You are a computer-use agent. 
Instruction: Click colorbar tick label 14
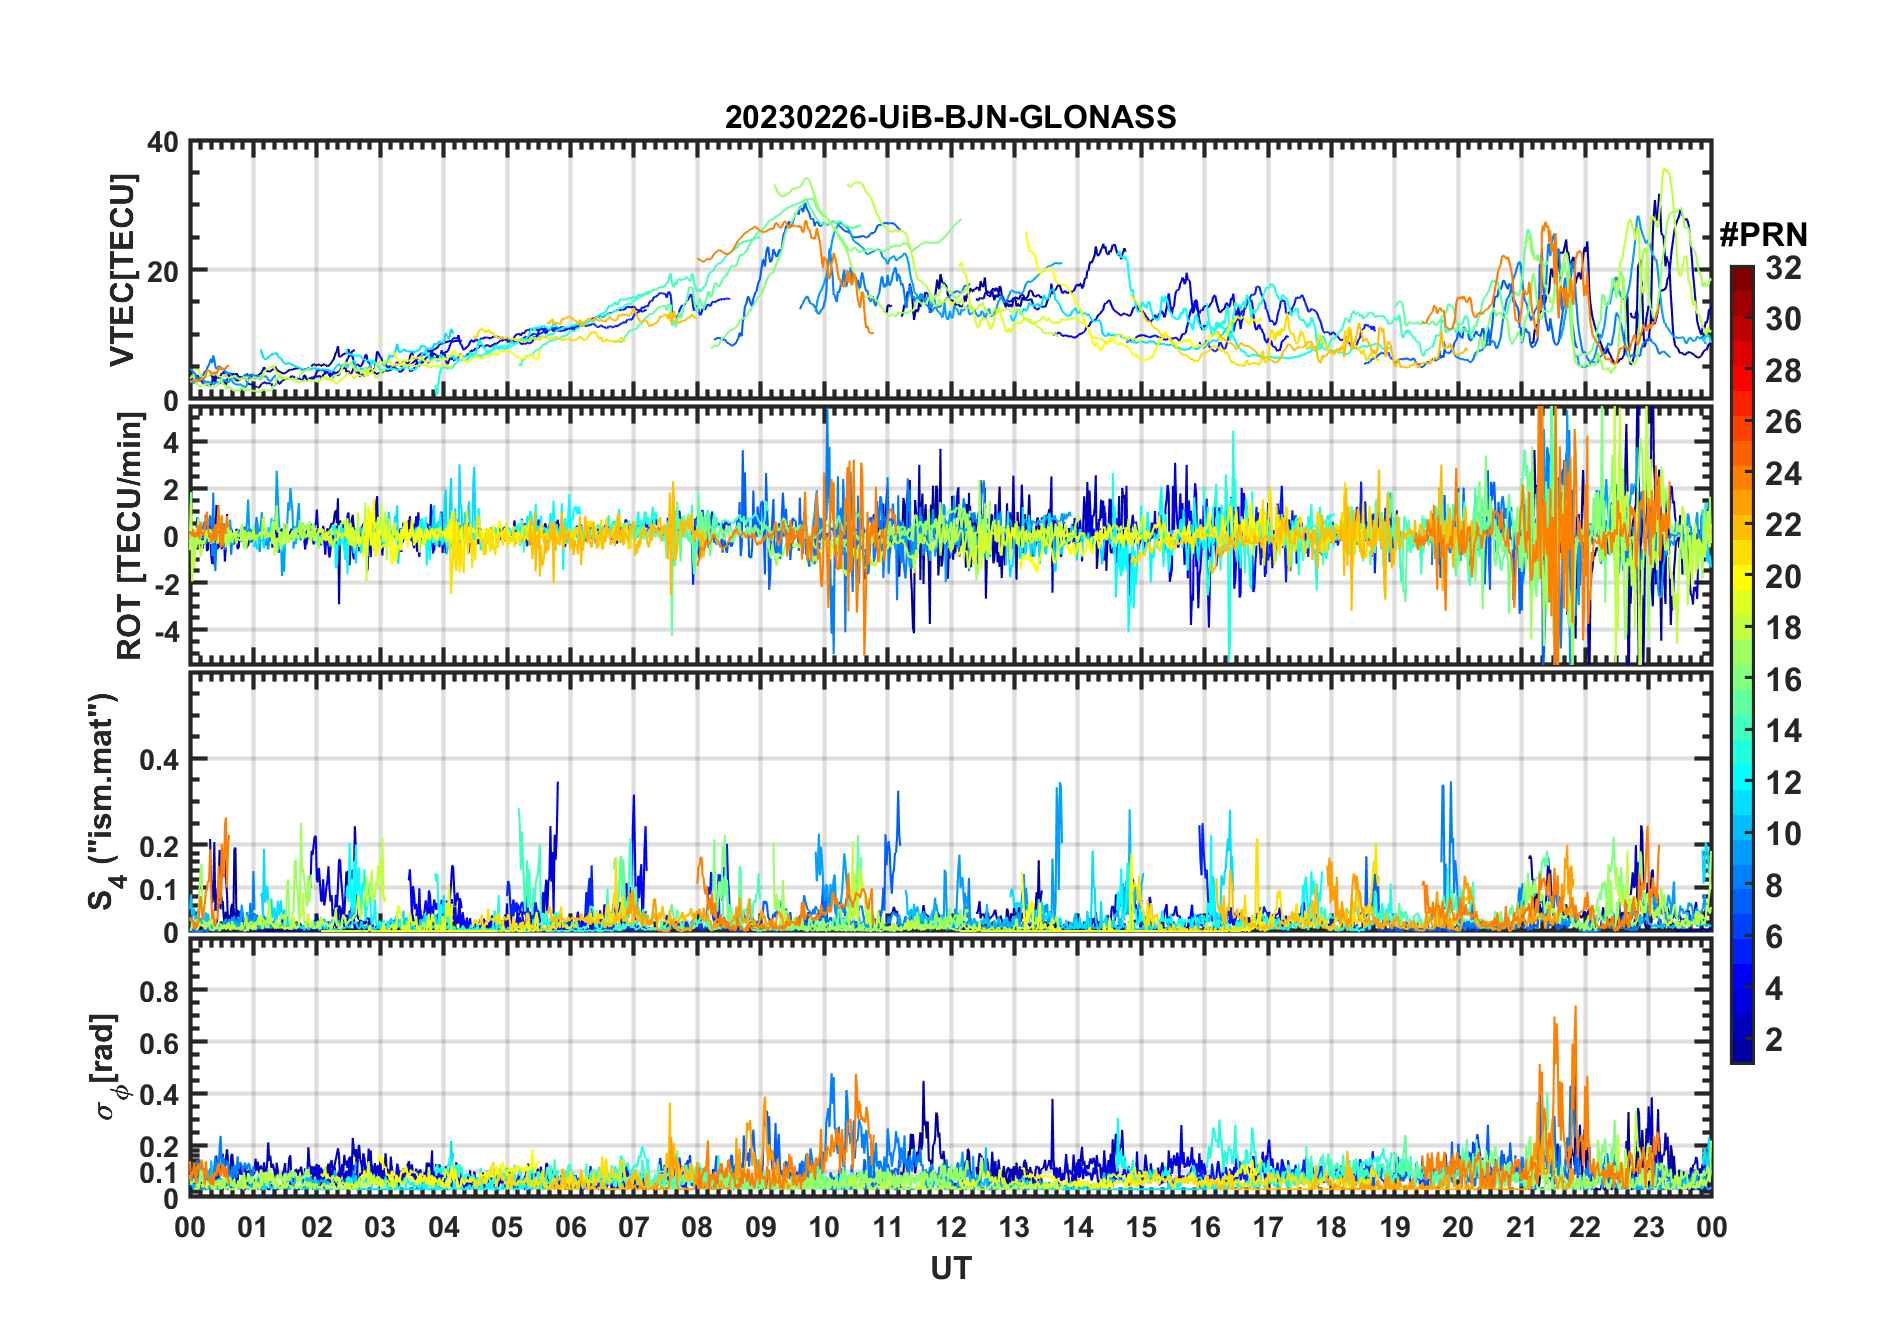1783,731
